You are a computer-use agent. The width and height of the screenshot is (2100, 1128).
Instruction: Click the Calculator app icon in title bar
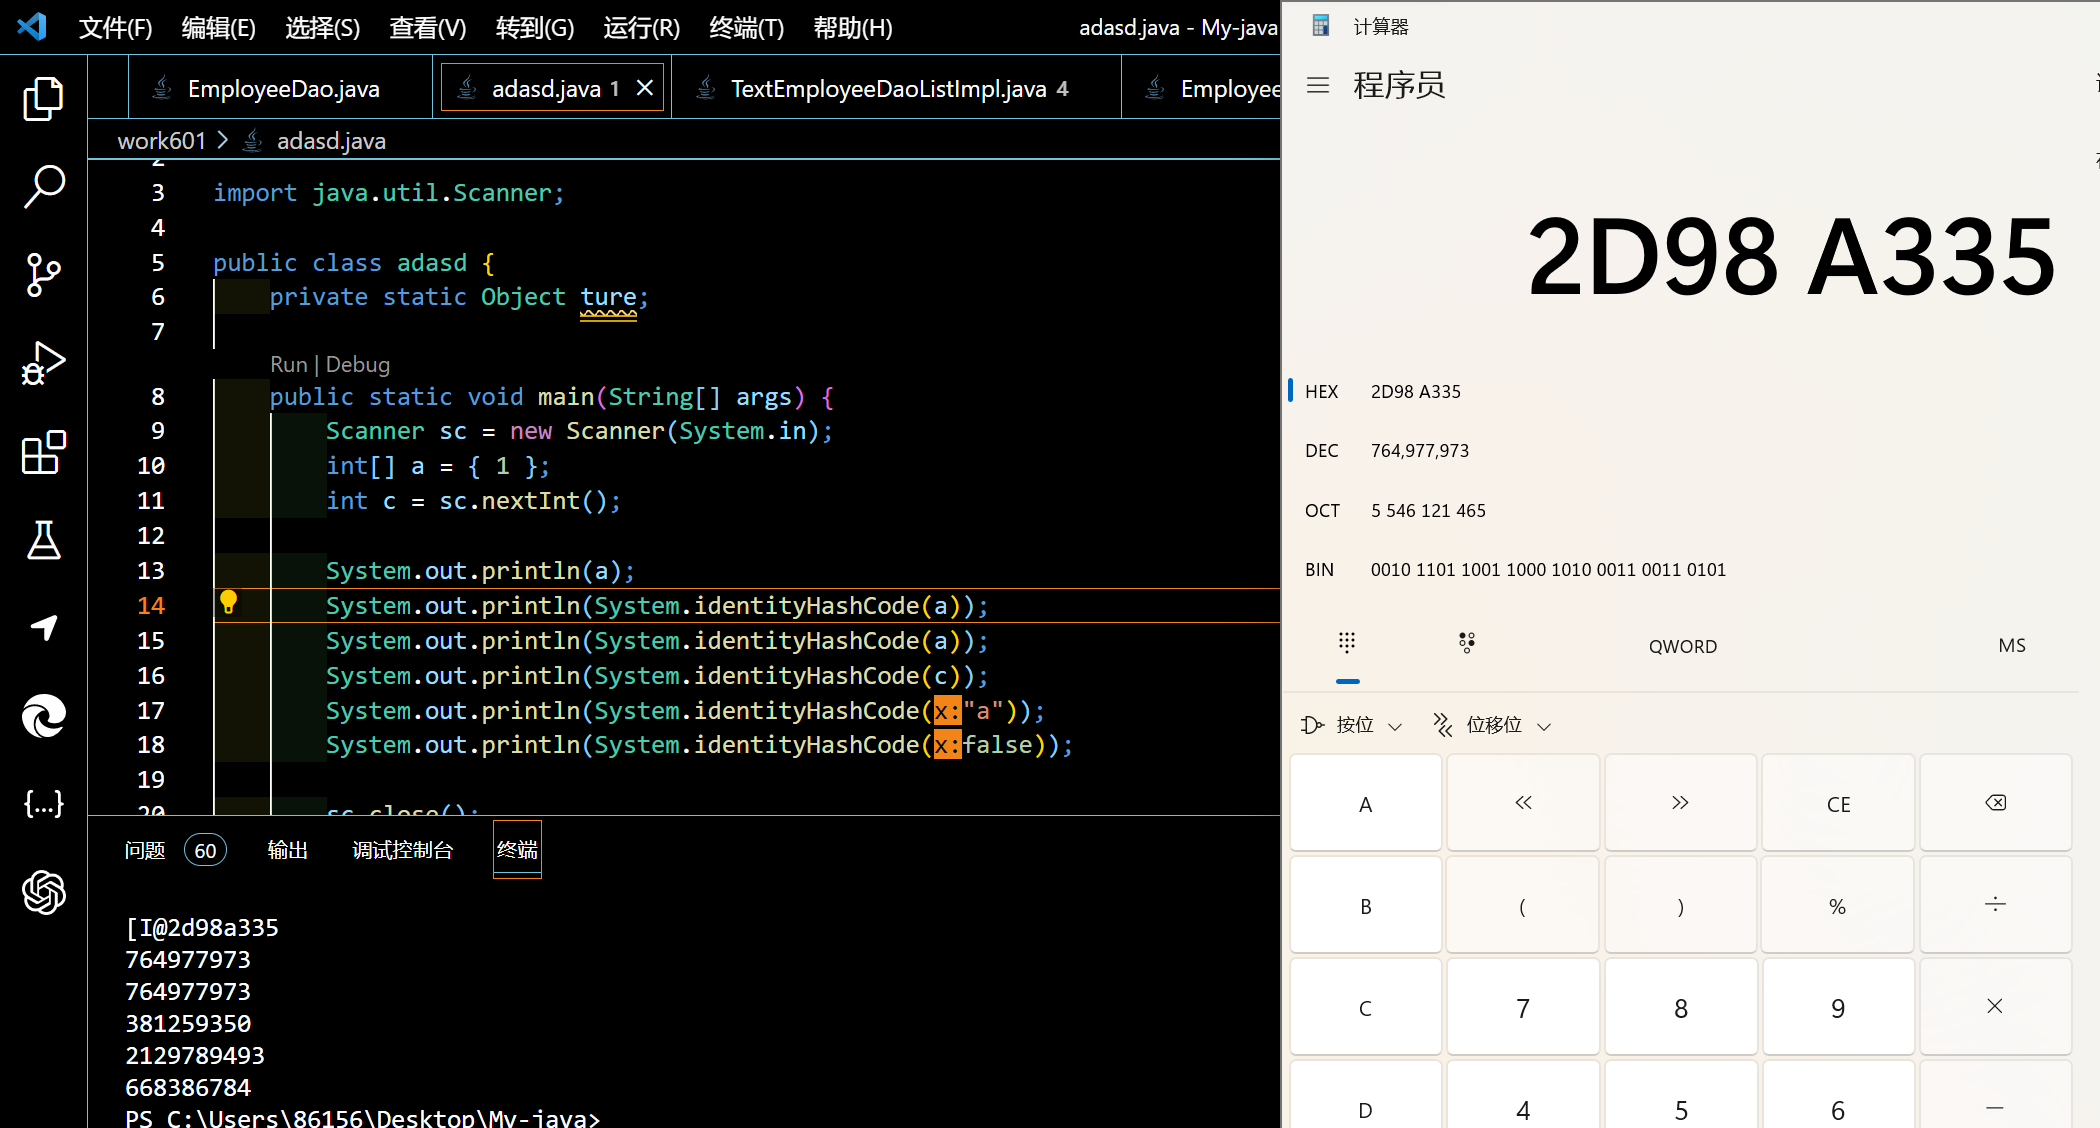click(x=1320, y=26)
